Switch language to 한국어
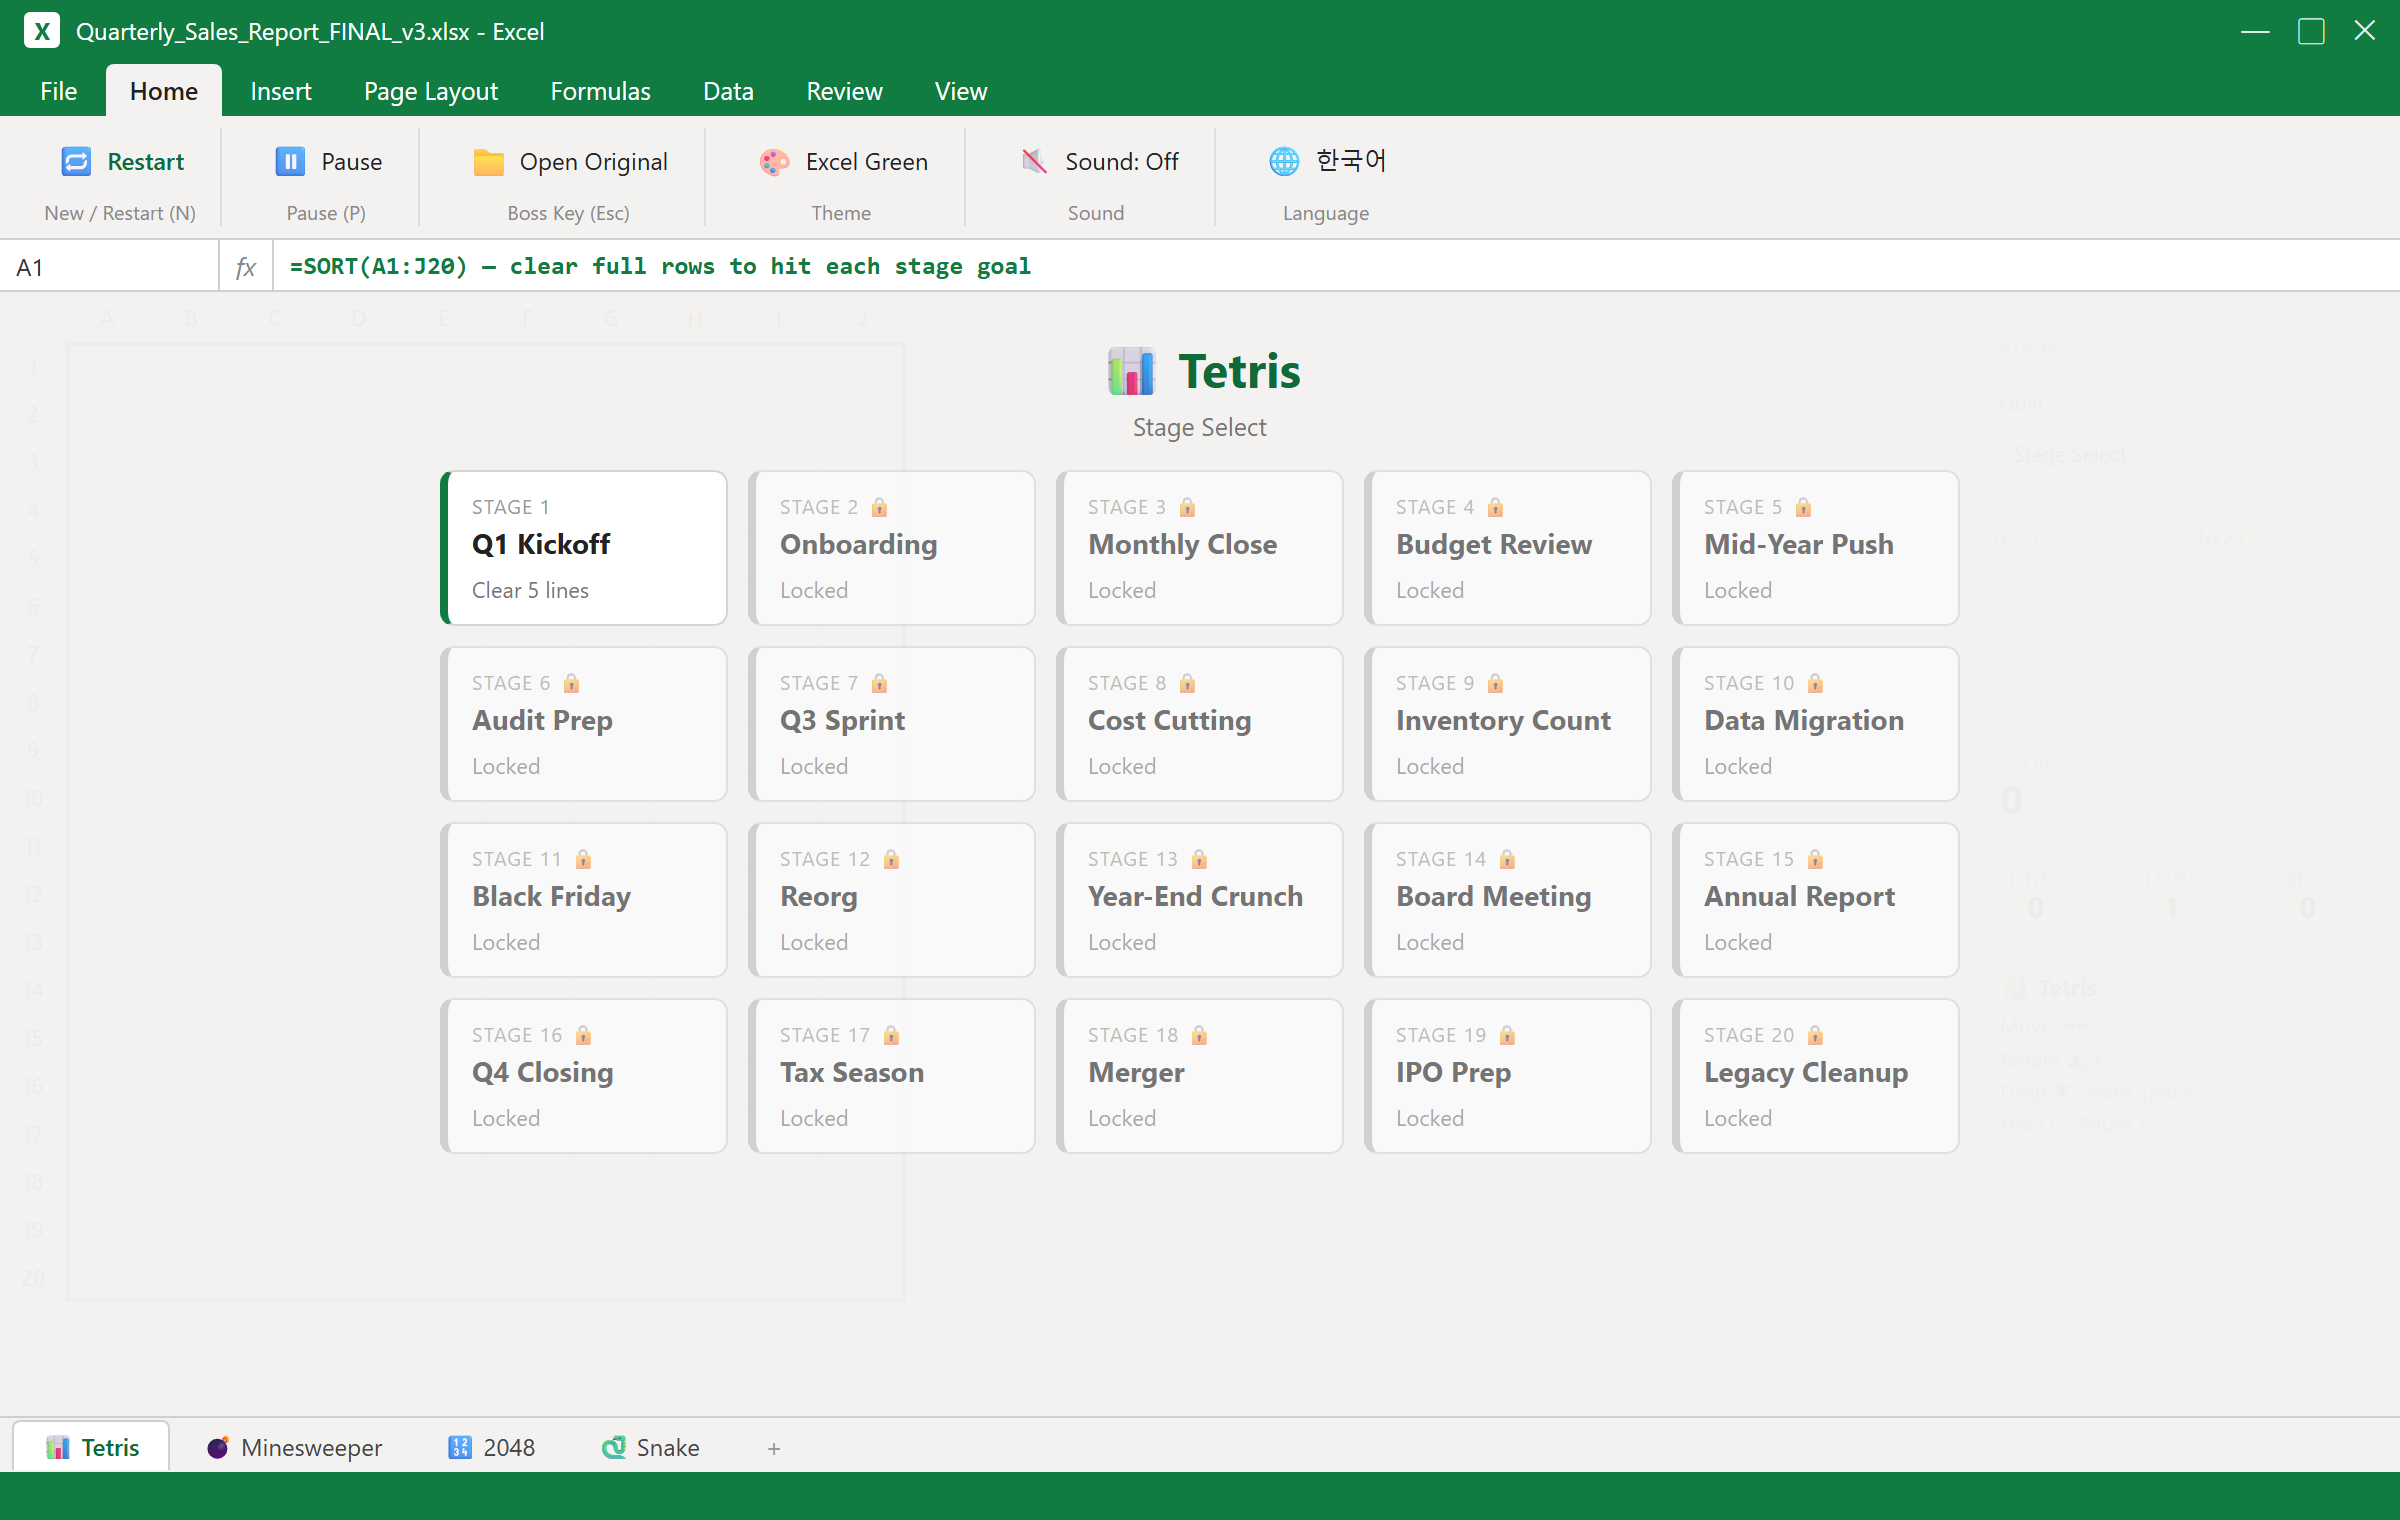 coord(1351,161)
